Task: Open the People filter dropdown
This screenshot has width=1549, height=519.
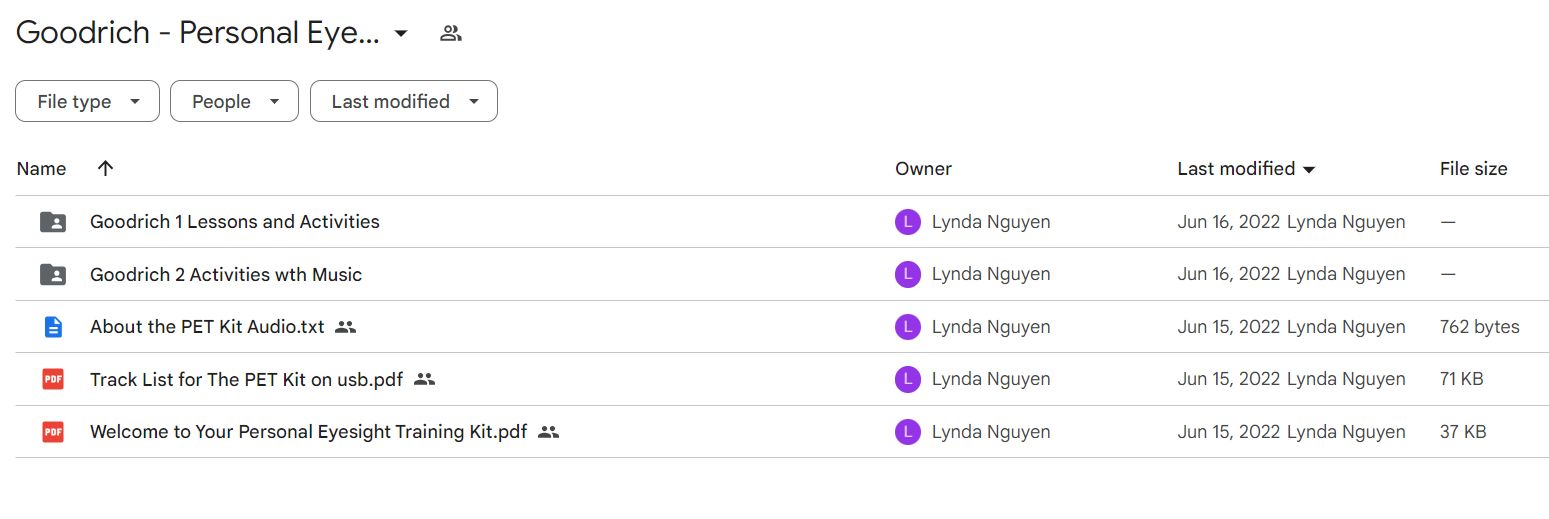Action: [234, 101]
